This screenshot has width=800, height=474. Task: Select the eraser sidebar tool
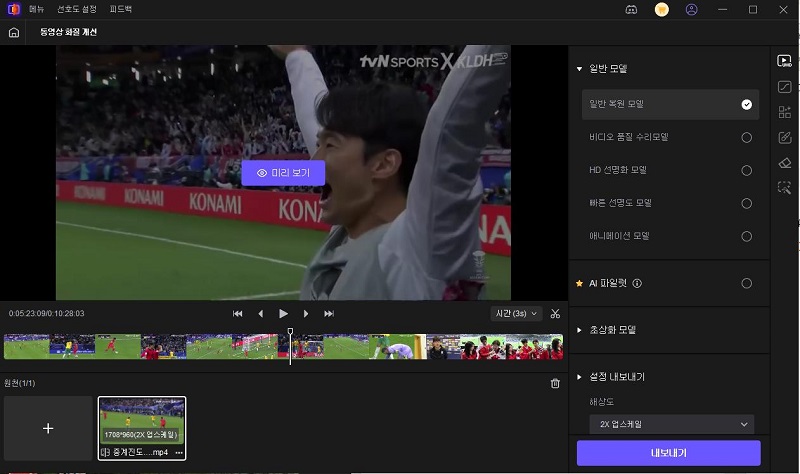click(x=784, y=163)
